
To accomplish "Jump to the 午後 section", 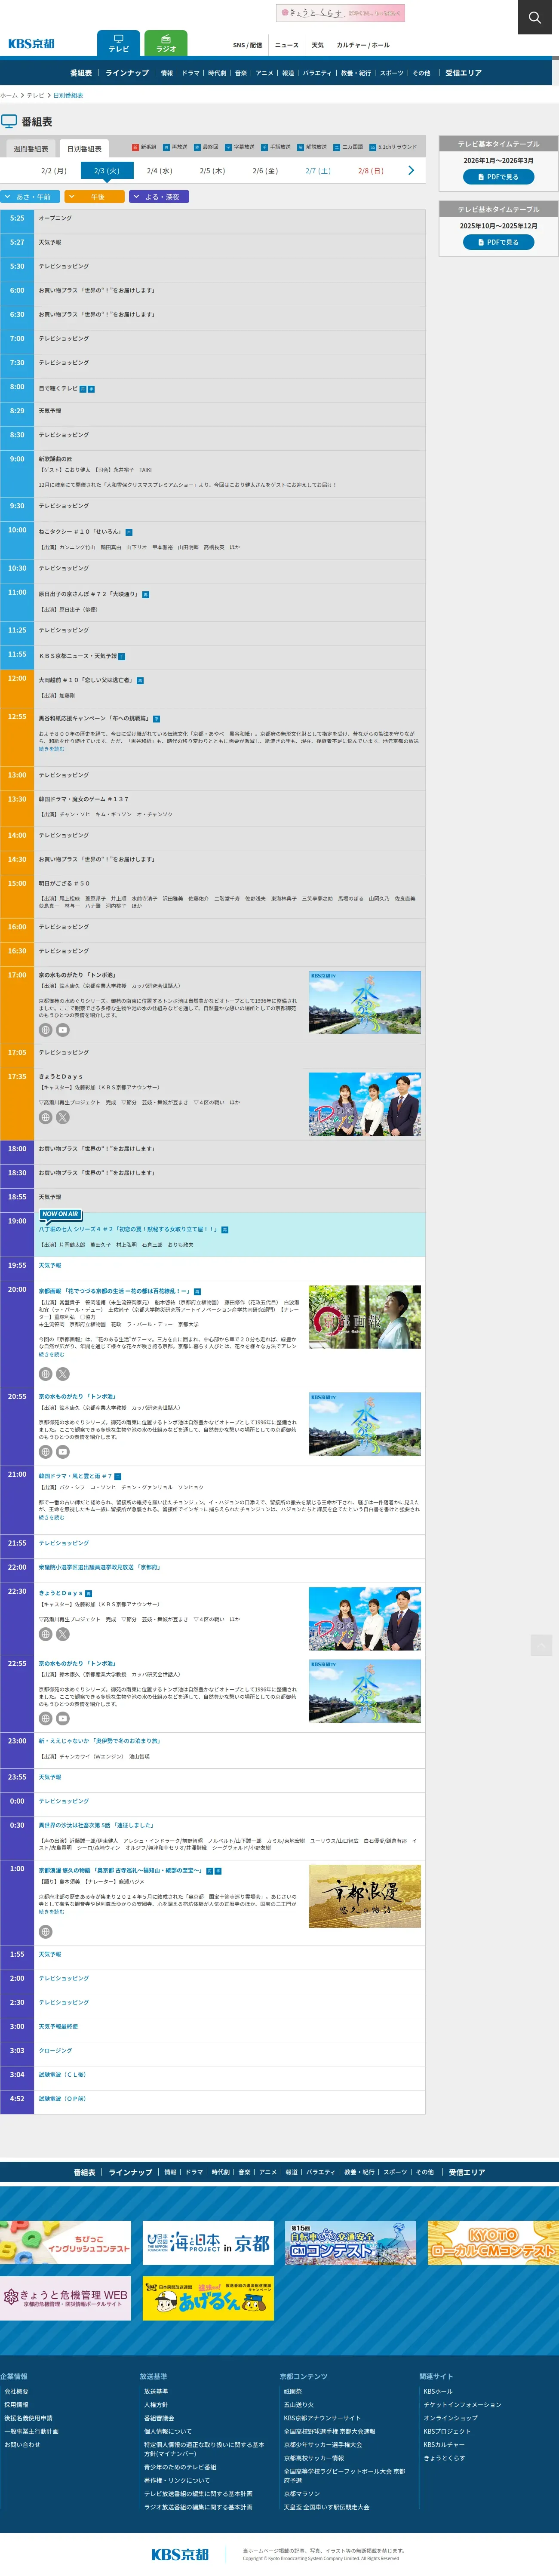I will click(x=94, y=197).
